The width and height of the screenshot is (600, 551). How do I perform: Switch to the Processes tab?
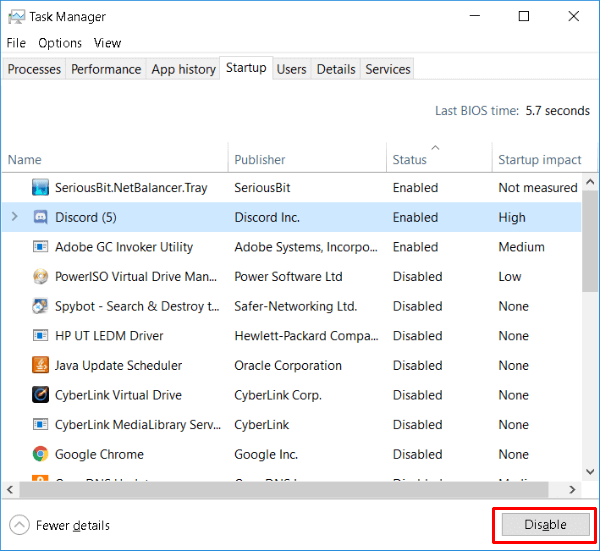click(34, 69)
